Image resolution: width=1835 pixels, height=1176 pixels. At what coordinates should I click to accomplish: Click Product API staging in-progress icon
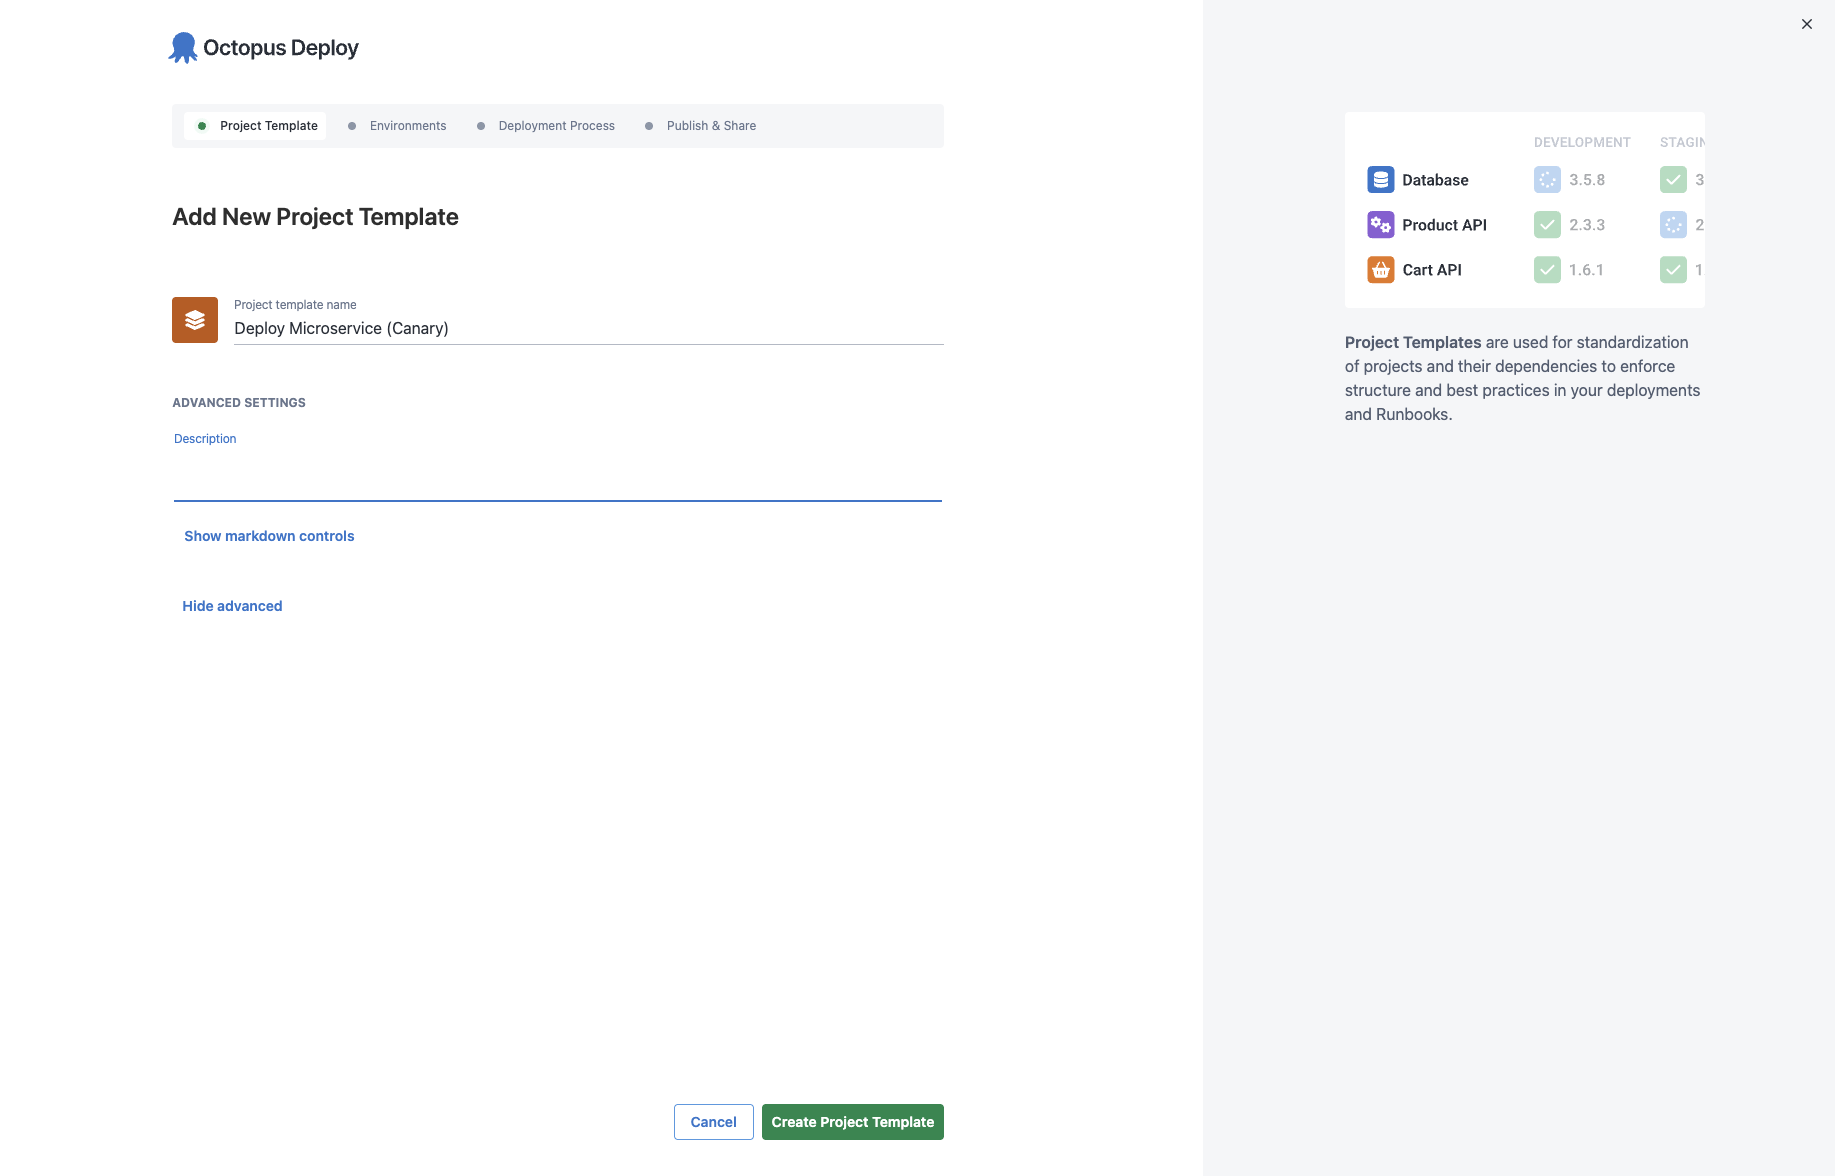pyautogui.click(x=1673, y=225)
